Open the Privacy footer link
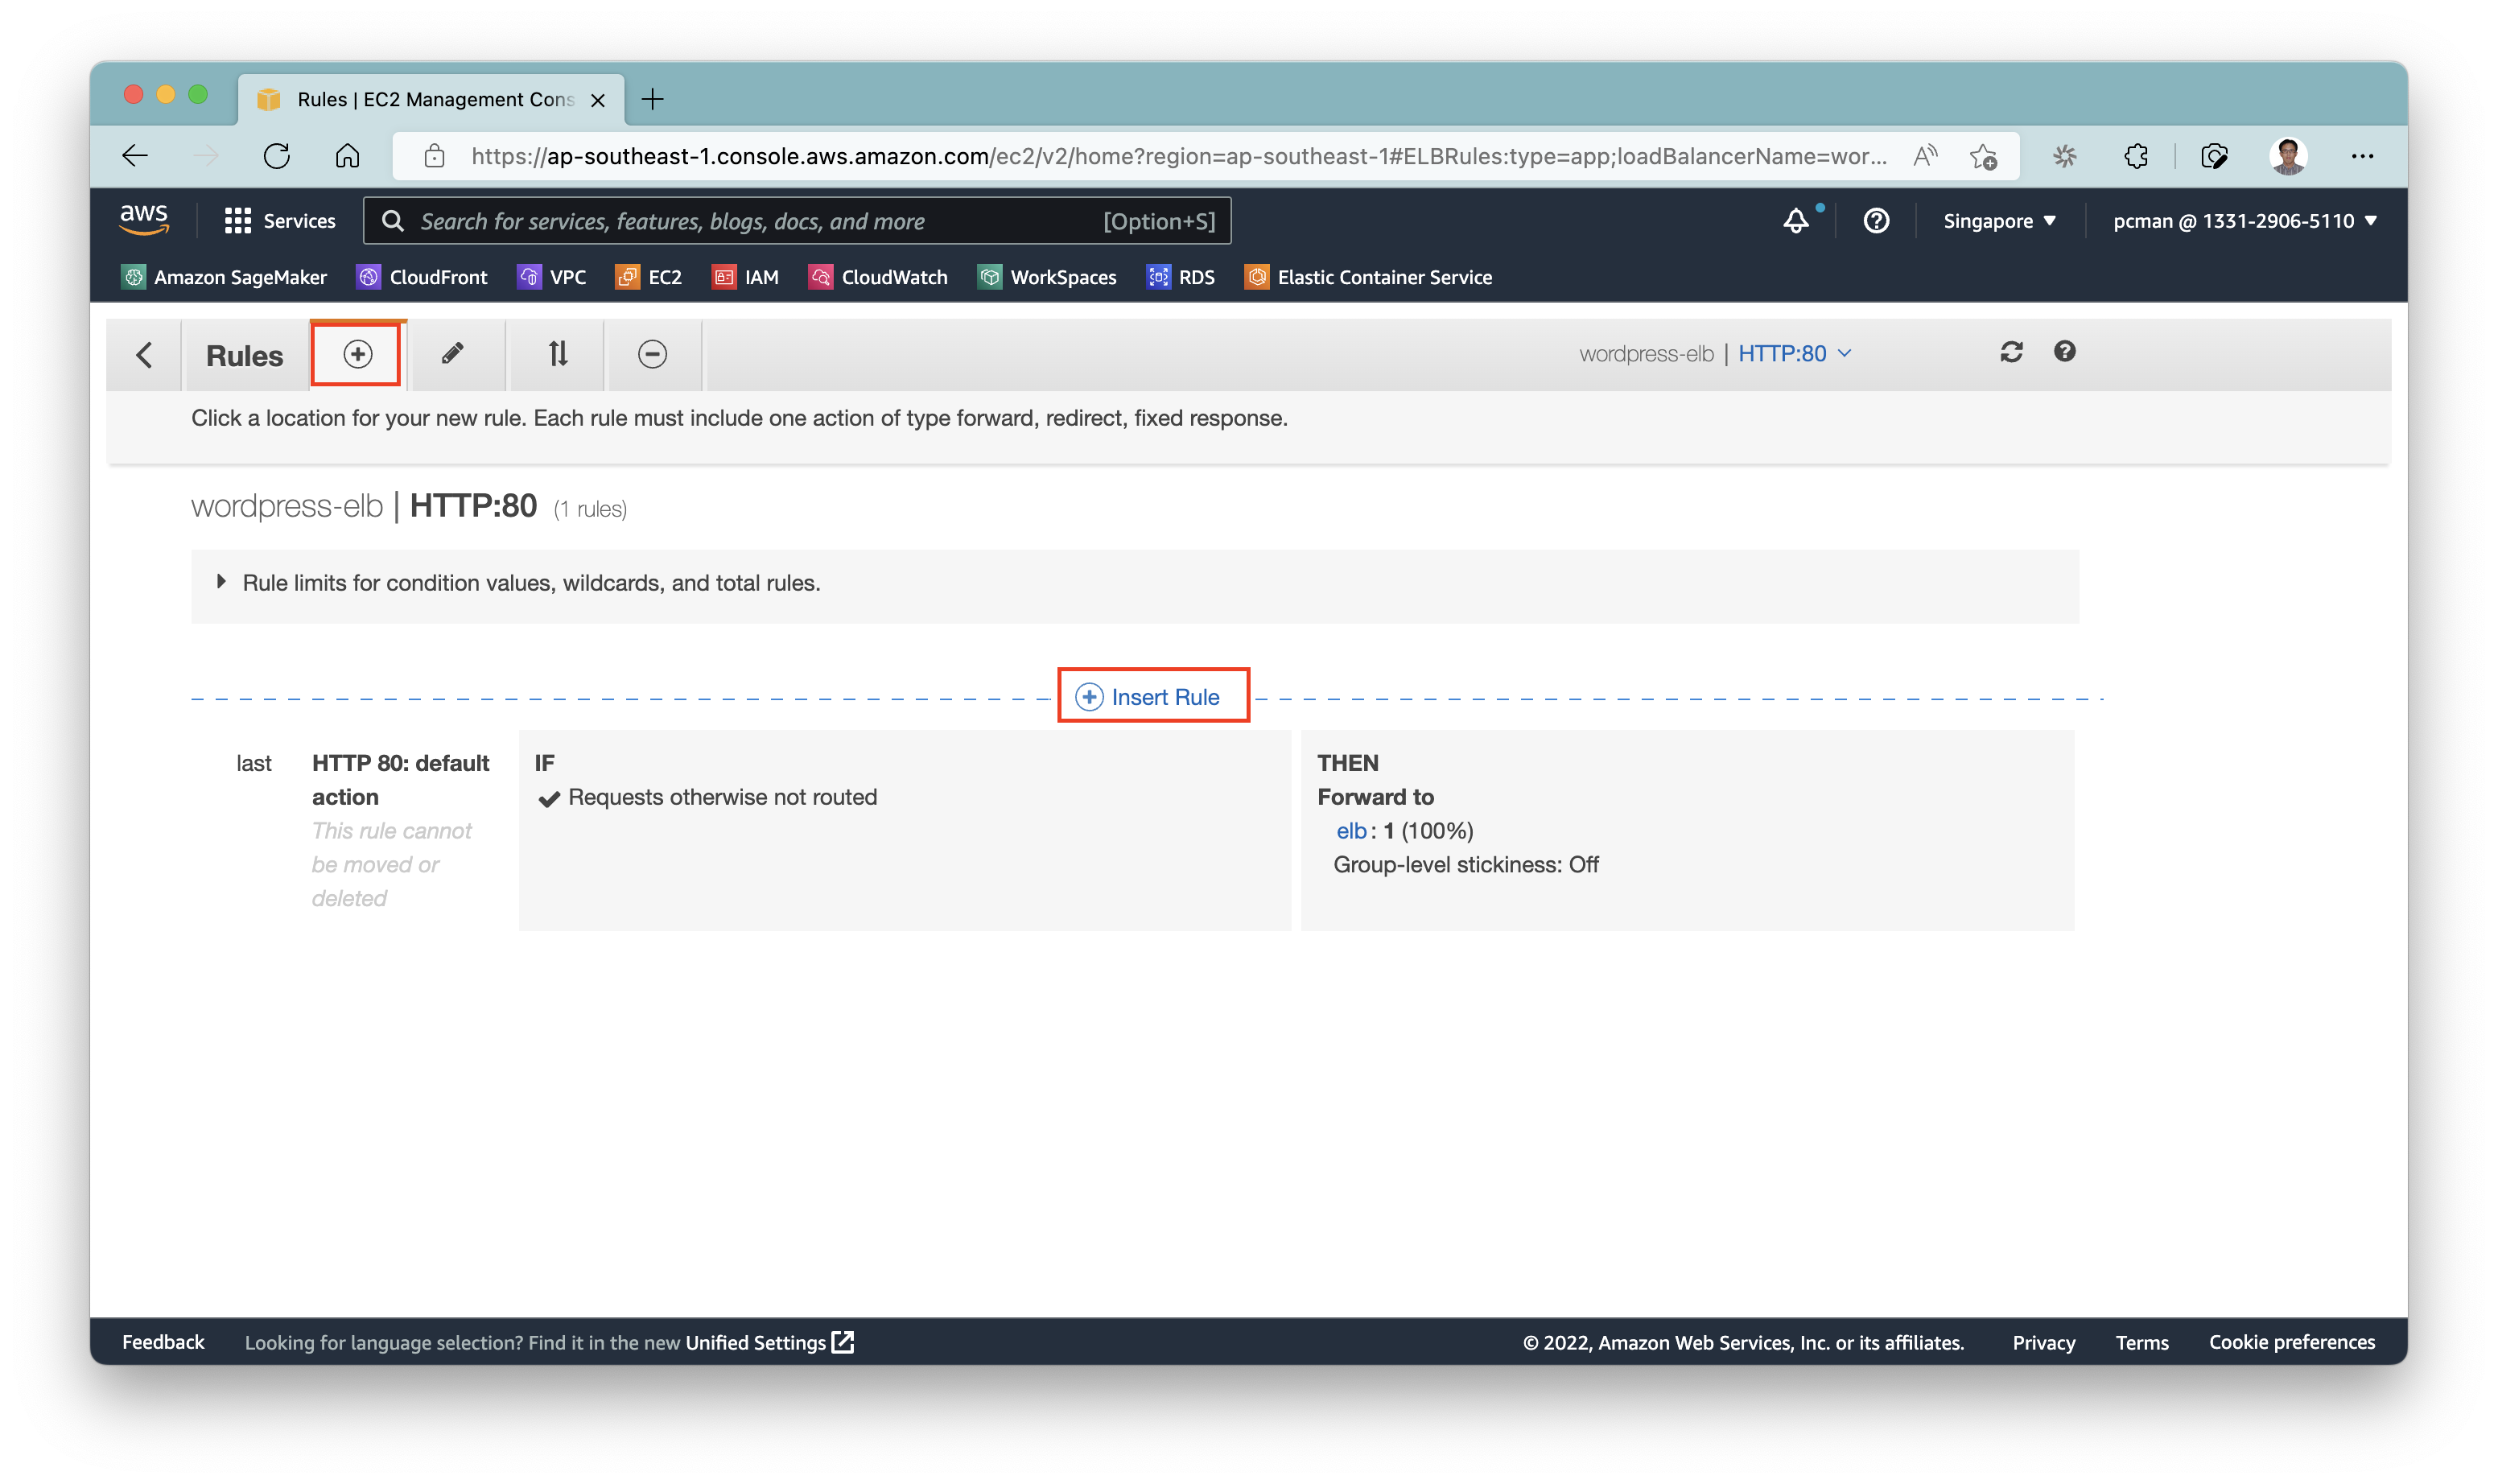The width and height of the screenshot is (2498, 1484). [x=2043, y=1342]
